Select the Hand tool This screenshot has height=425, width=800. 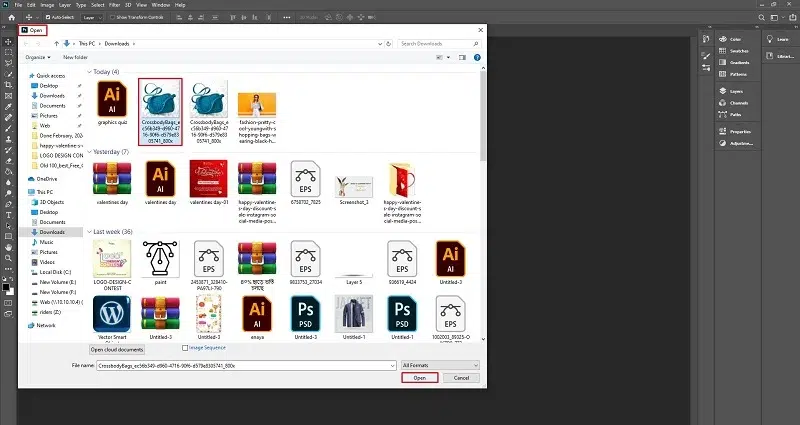point(8,247)
